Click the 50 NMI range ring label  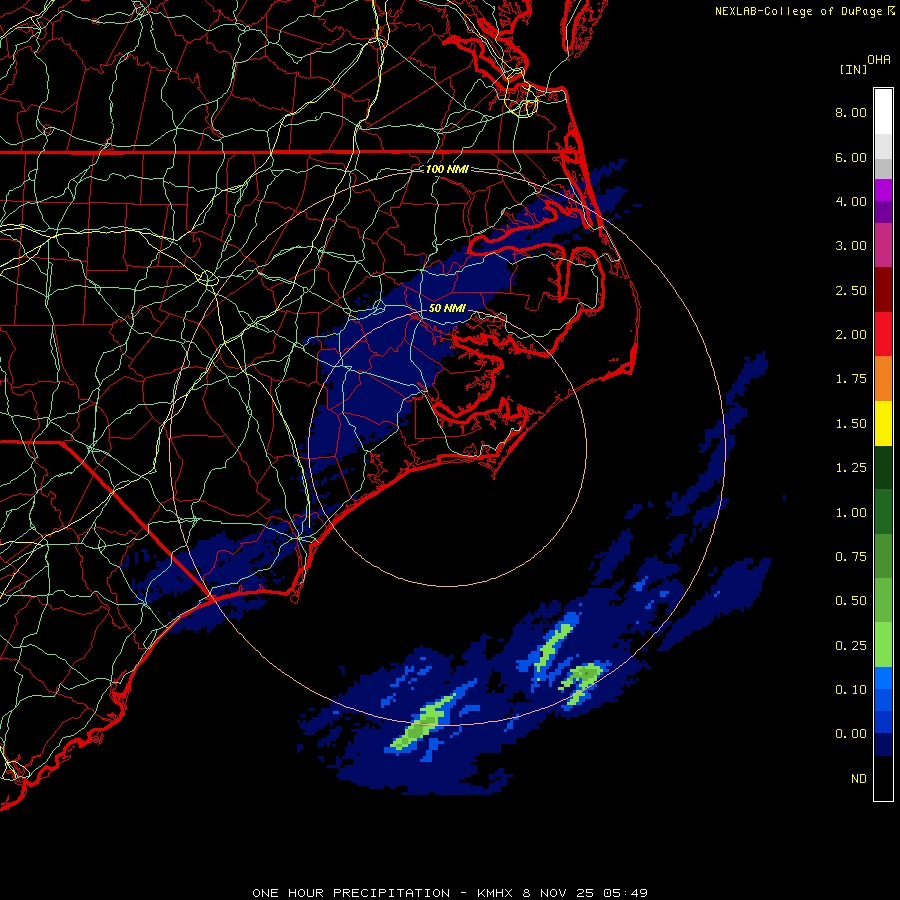pyautogui.click(x=447, y=308)
